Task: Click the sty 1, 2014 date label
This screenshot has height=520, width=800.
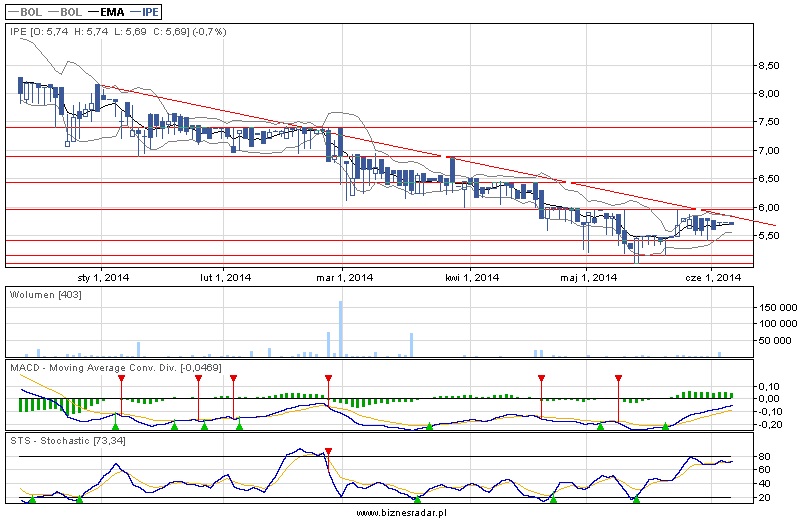Action: [103, 278]
